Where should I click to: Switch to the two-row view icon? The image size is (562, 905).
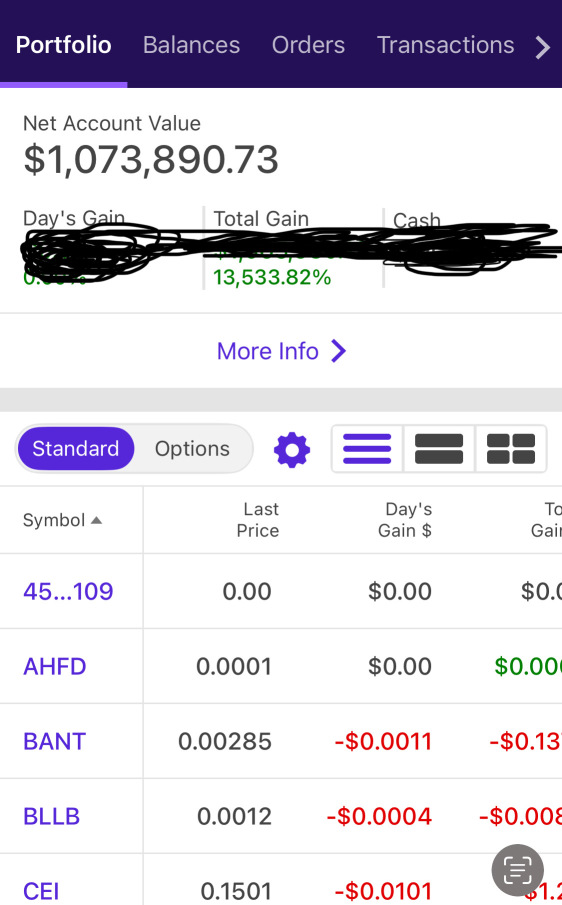(x=439, y=449)
